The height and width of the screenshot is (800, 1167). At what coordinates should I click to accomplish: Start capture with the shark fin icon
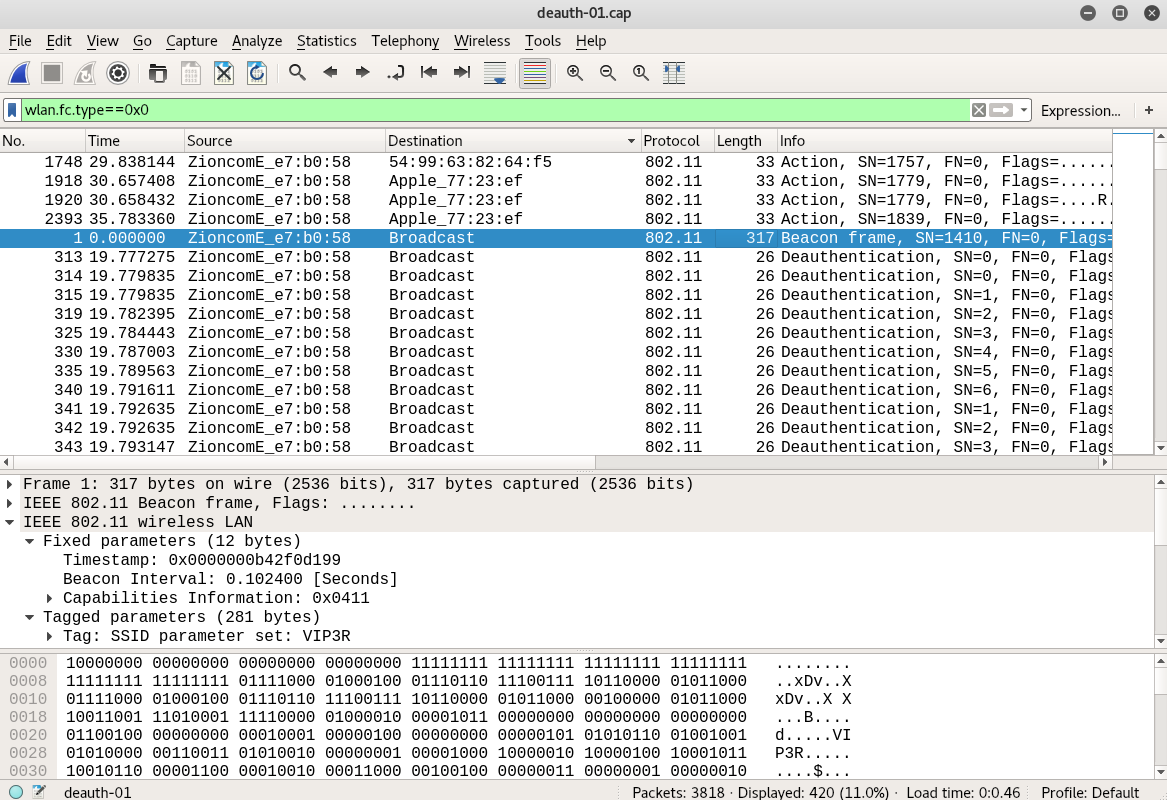coord(20,73)
